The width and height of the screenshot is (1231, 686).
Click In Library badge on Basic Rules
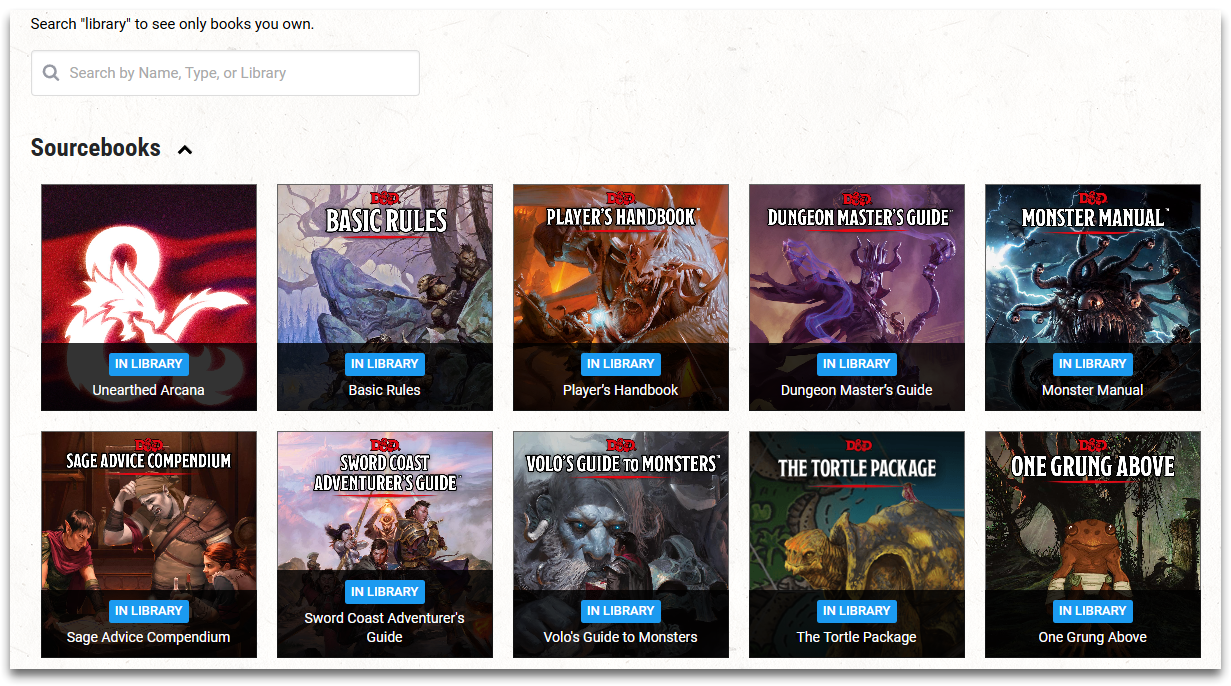[385, 364]
